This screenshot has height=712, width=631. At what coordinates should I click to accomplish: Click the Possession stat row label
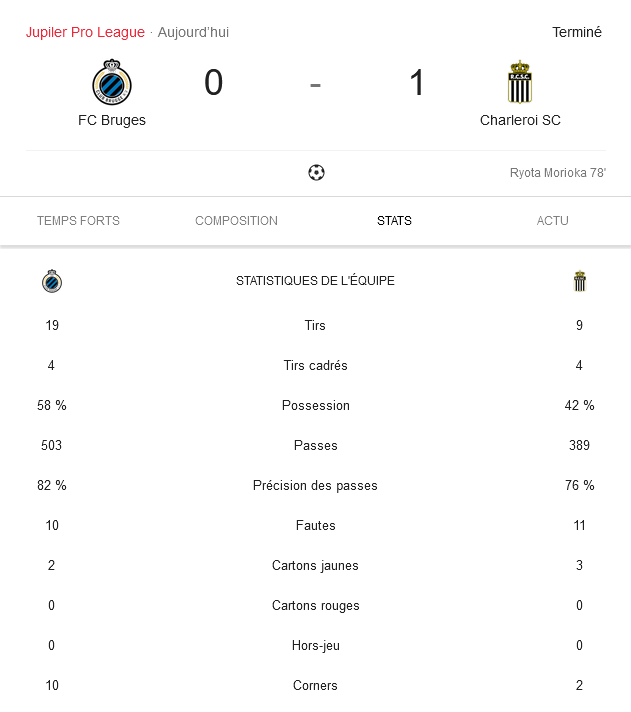[316, 405]
